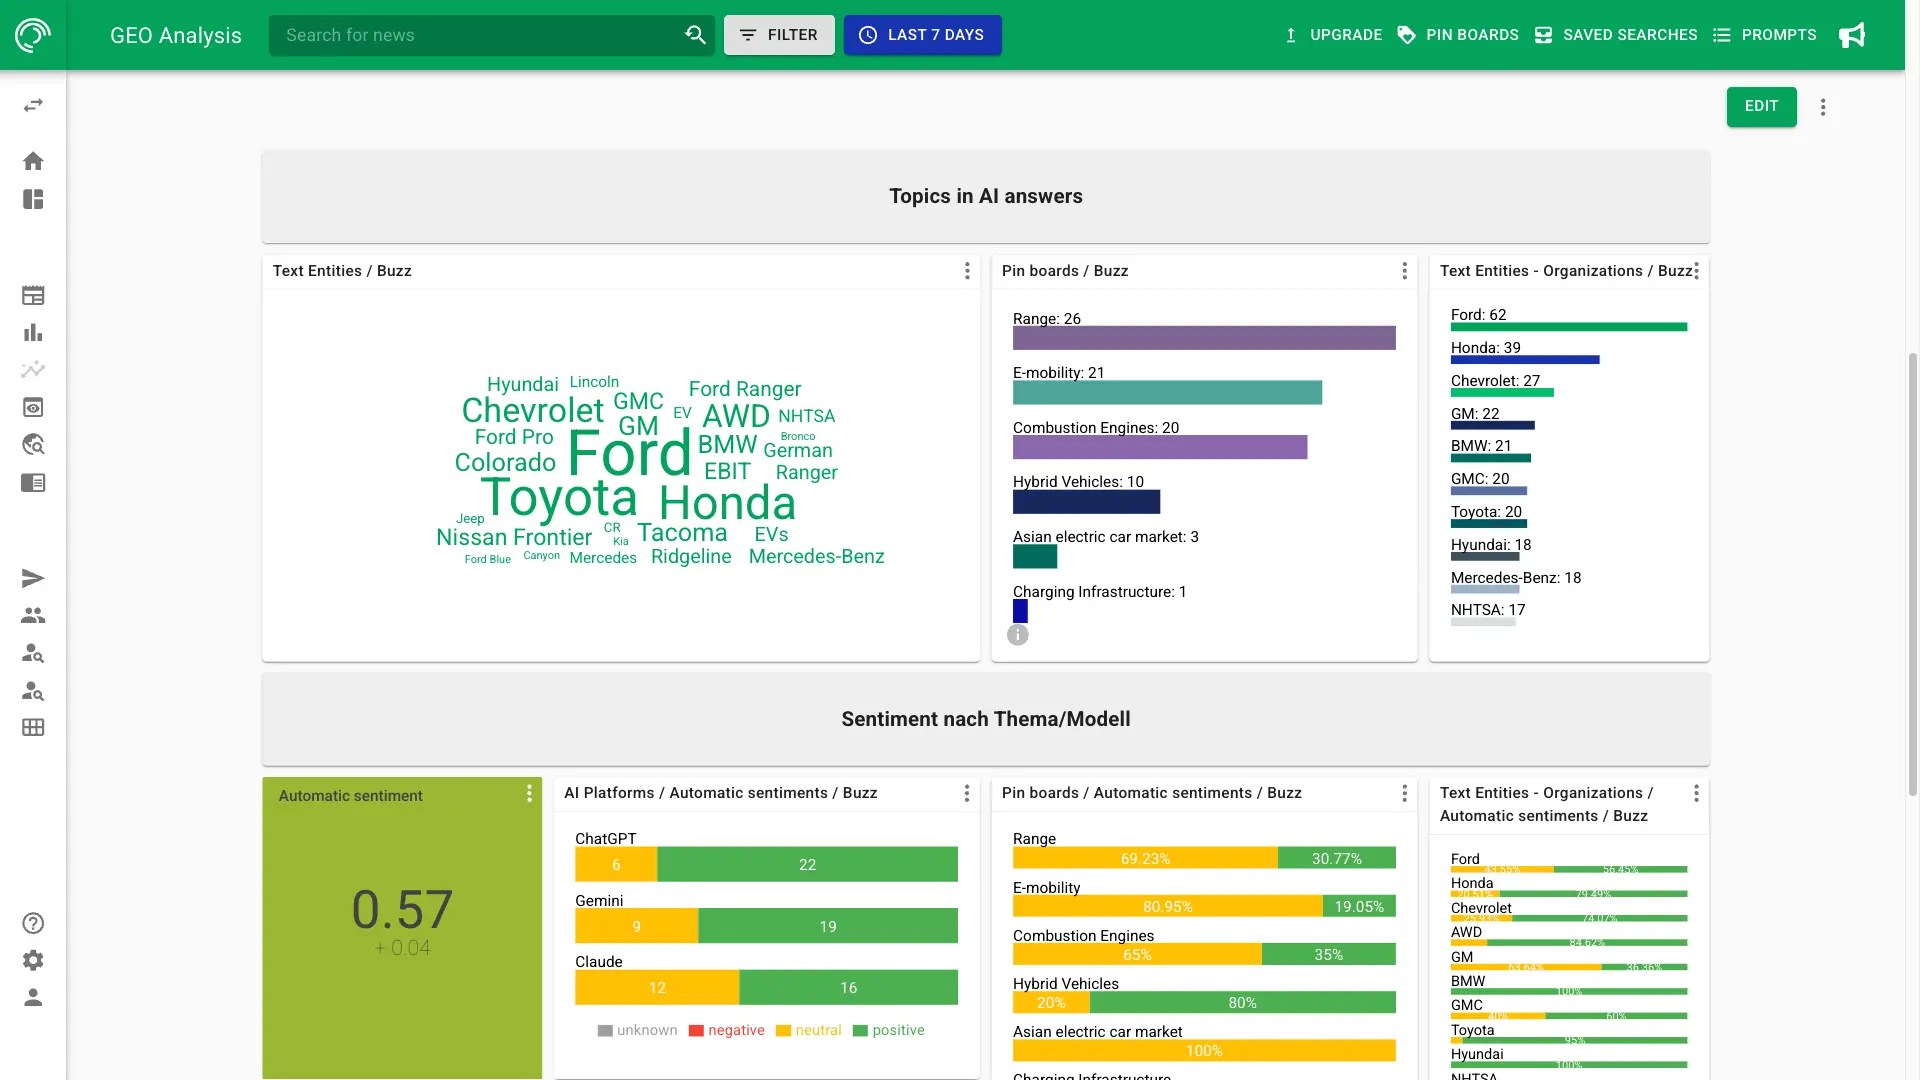The width and height of the screenshot is (1920, 1080).
Task: Open the dashboard layout icon in the sidebar
Action: coord(33,199)
